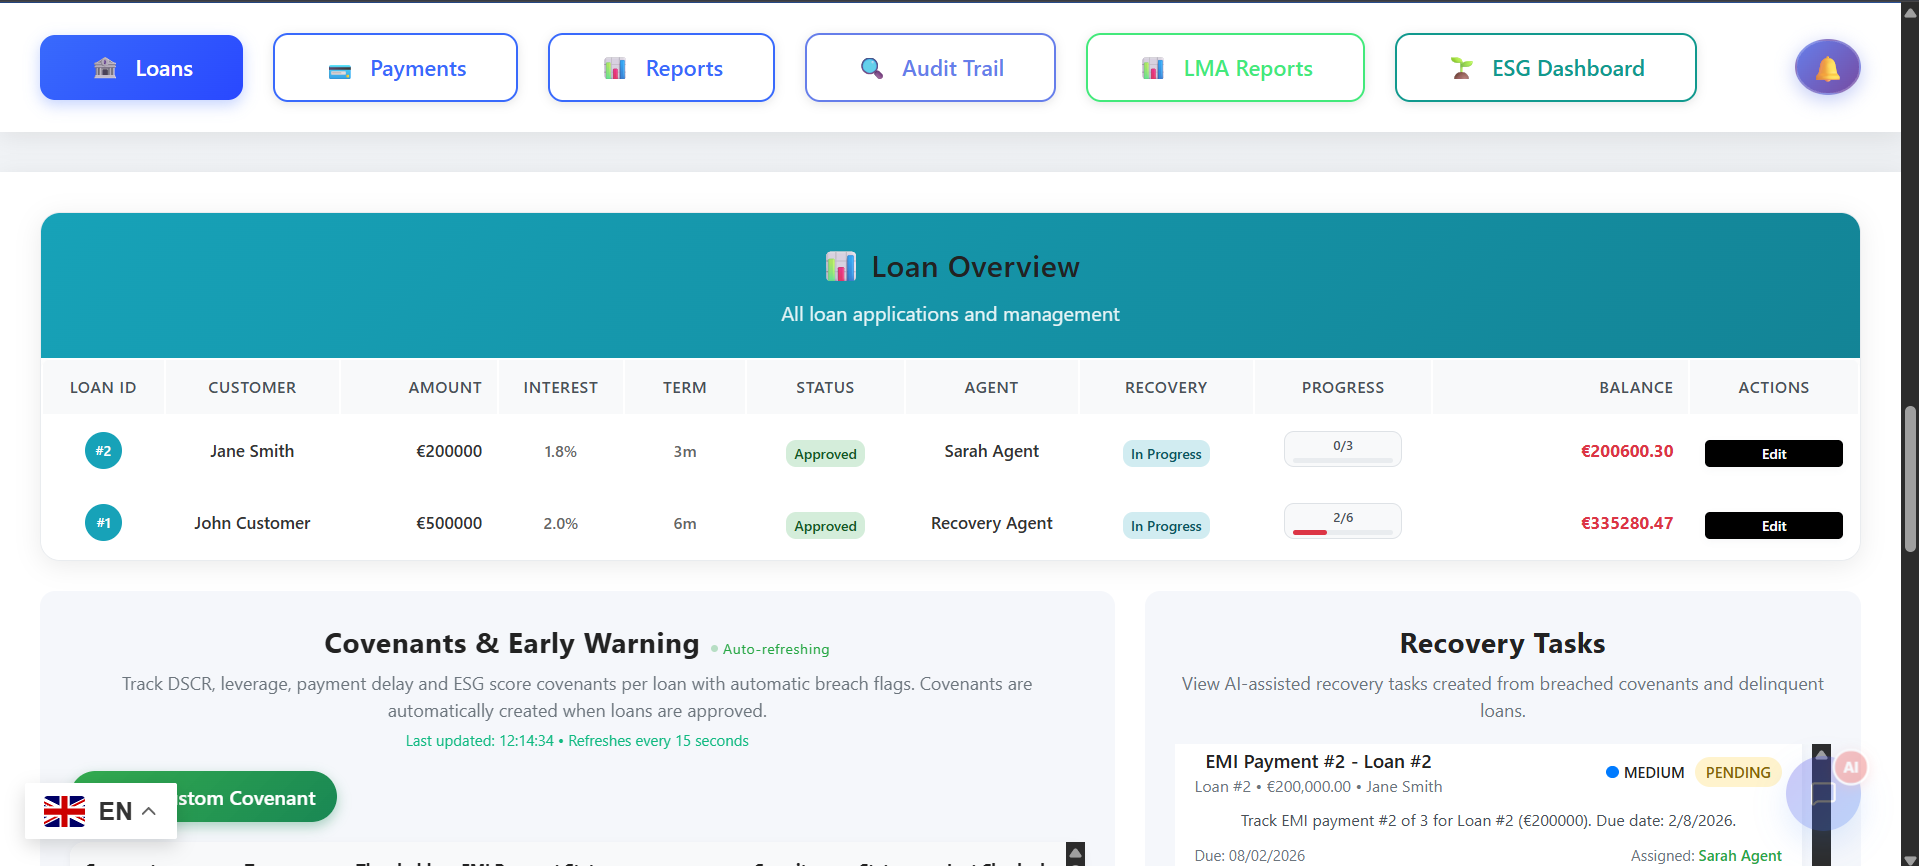Screen dimensions: 1919x866
Task: Click the Recovery Tasks scroll-up arrow
Action: tap(1821, 754)
